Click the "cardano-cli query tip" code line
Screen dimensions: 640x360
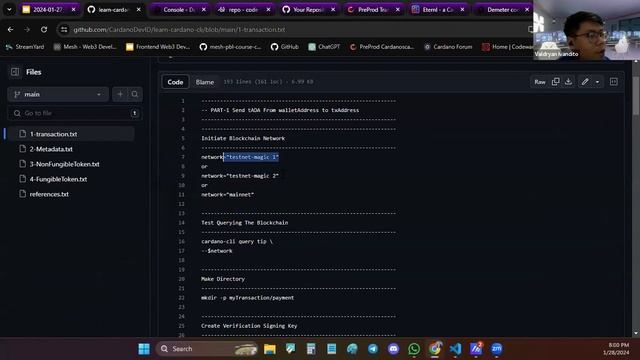pos(237,242)
